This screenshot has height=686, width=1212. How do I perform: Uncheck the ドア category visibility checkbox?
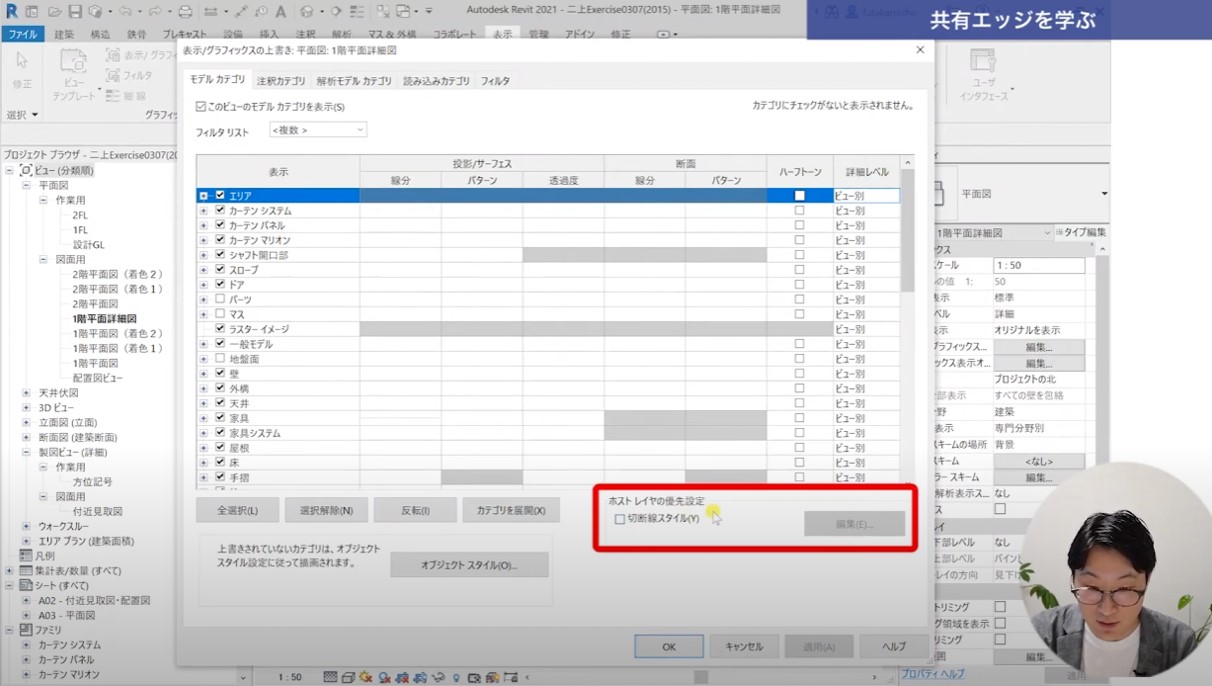click(x=220, y=285)
